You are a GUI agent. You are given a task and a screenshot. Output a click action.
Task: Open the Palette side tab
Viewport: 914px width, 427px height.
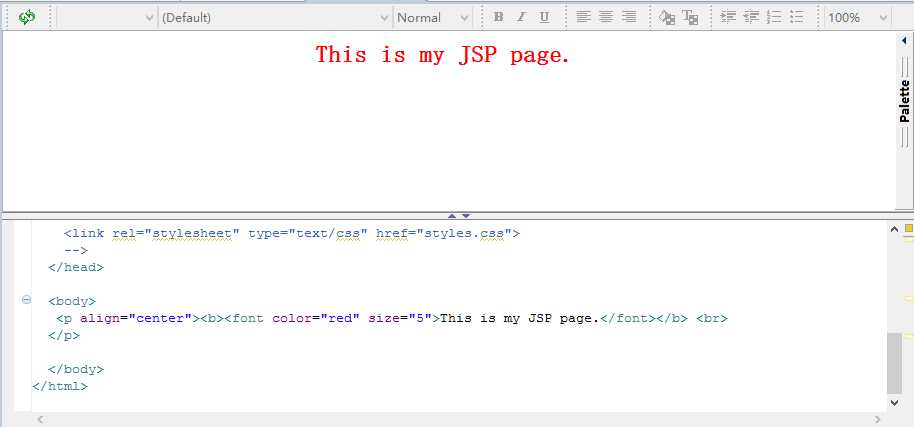point(904,101)
